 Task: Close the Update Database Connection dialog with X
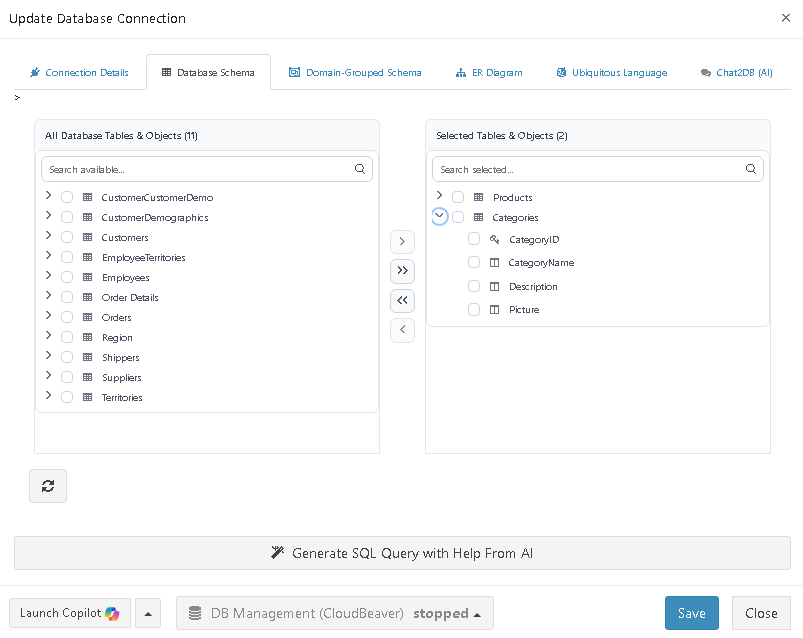(786, 18)
